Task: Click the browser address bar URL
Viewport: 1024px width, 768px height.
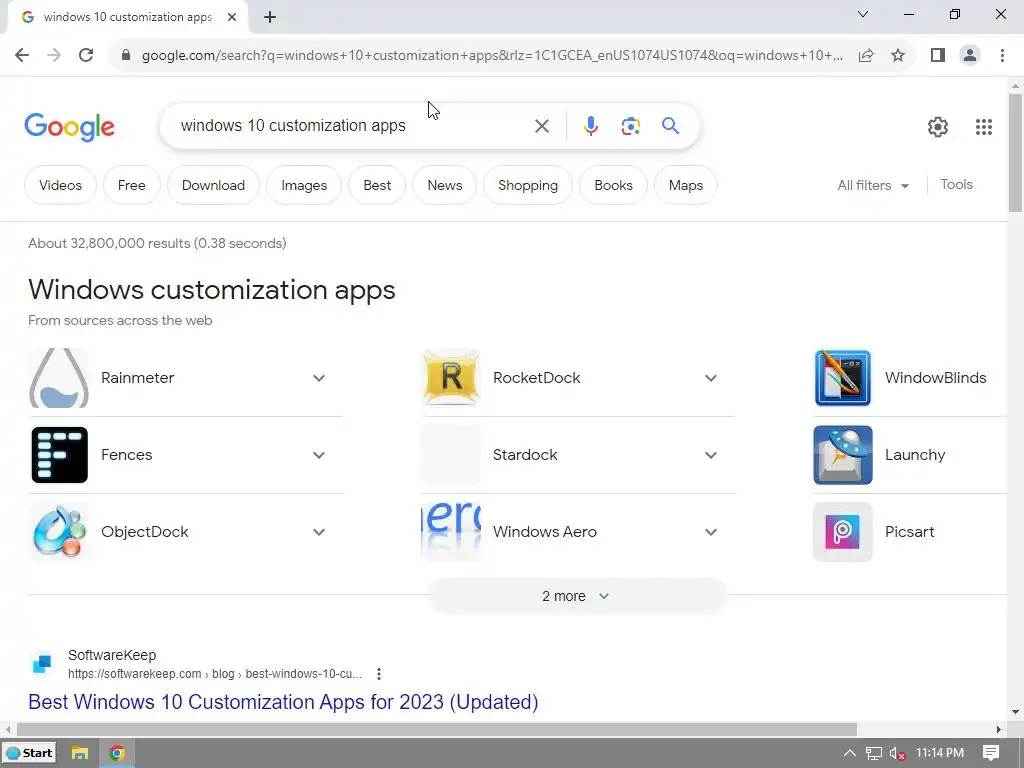Action: pyautogui.click(x=492, y=56)
